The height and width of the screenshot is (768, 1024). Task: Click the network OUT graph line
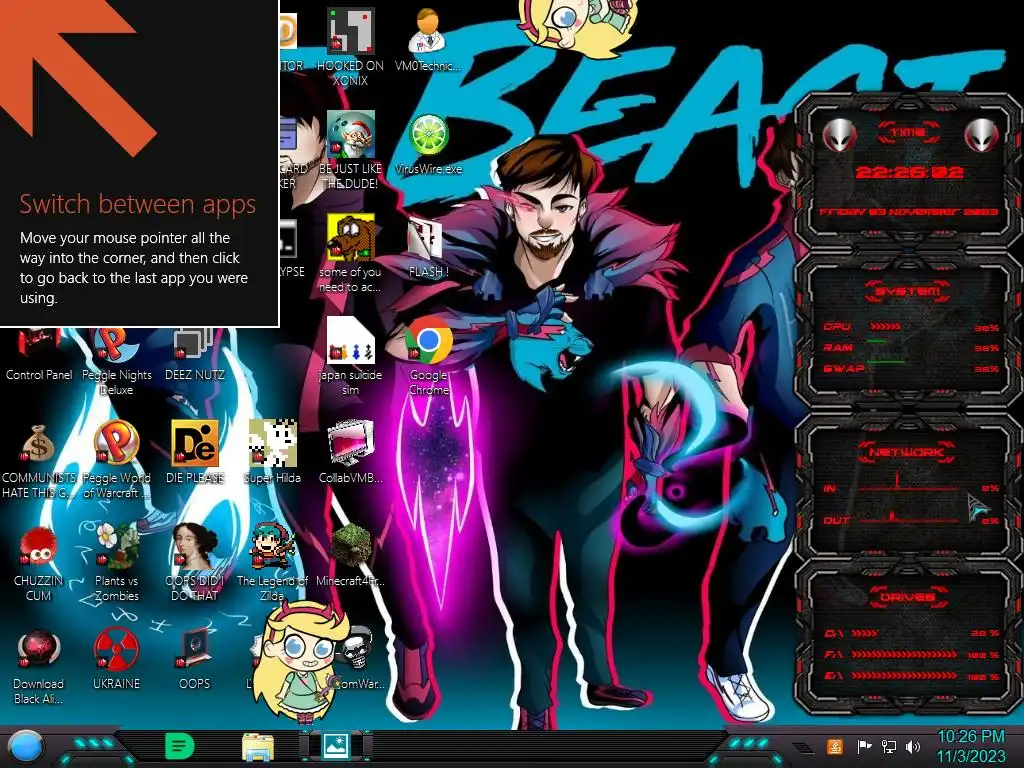click(908, 519)
